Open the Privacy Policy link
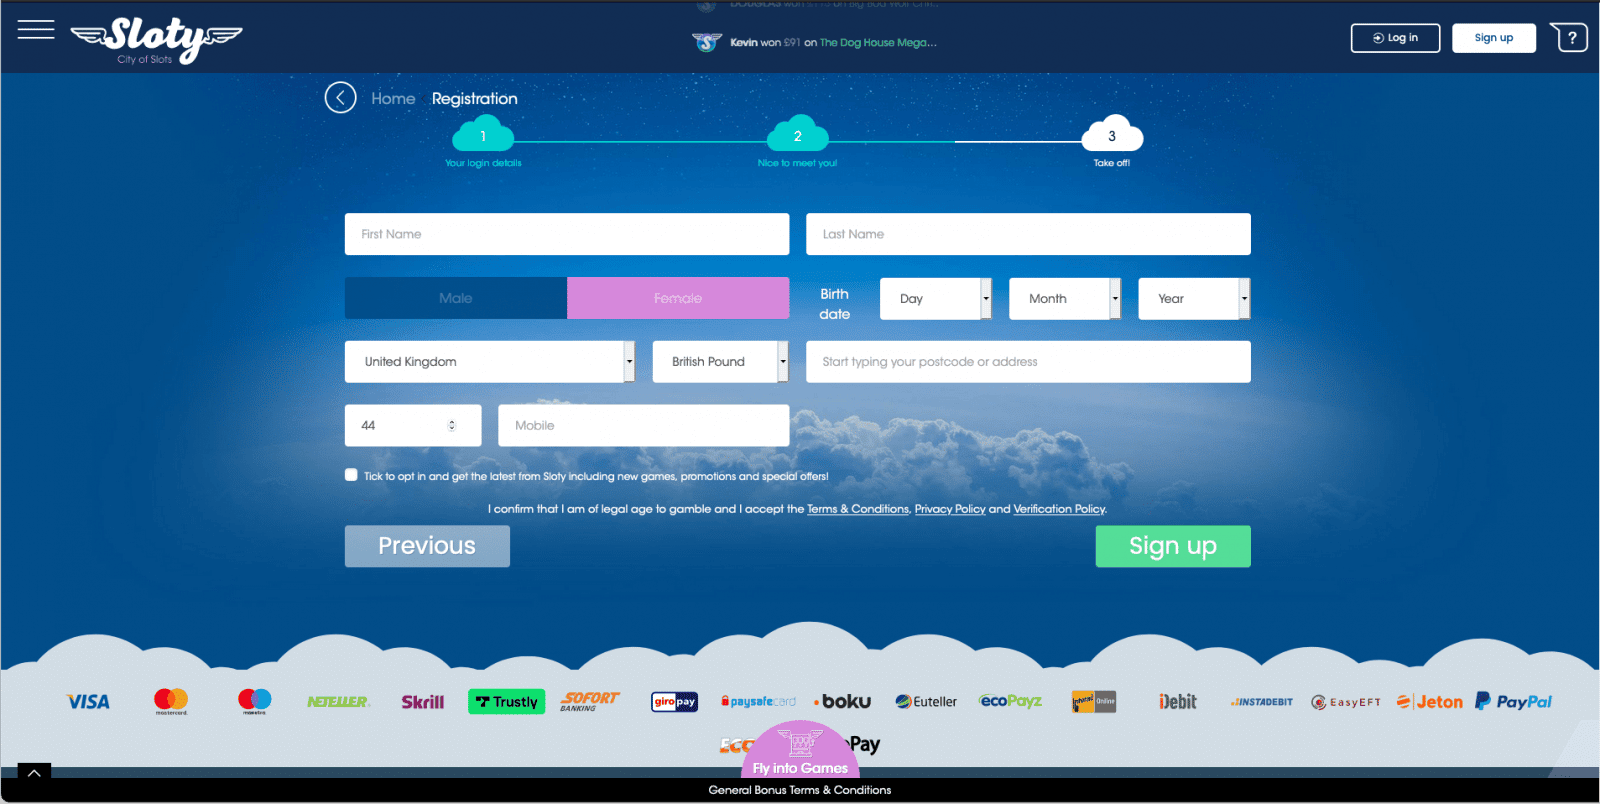This screenshot has height=804, width=1600. point(950,509)
